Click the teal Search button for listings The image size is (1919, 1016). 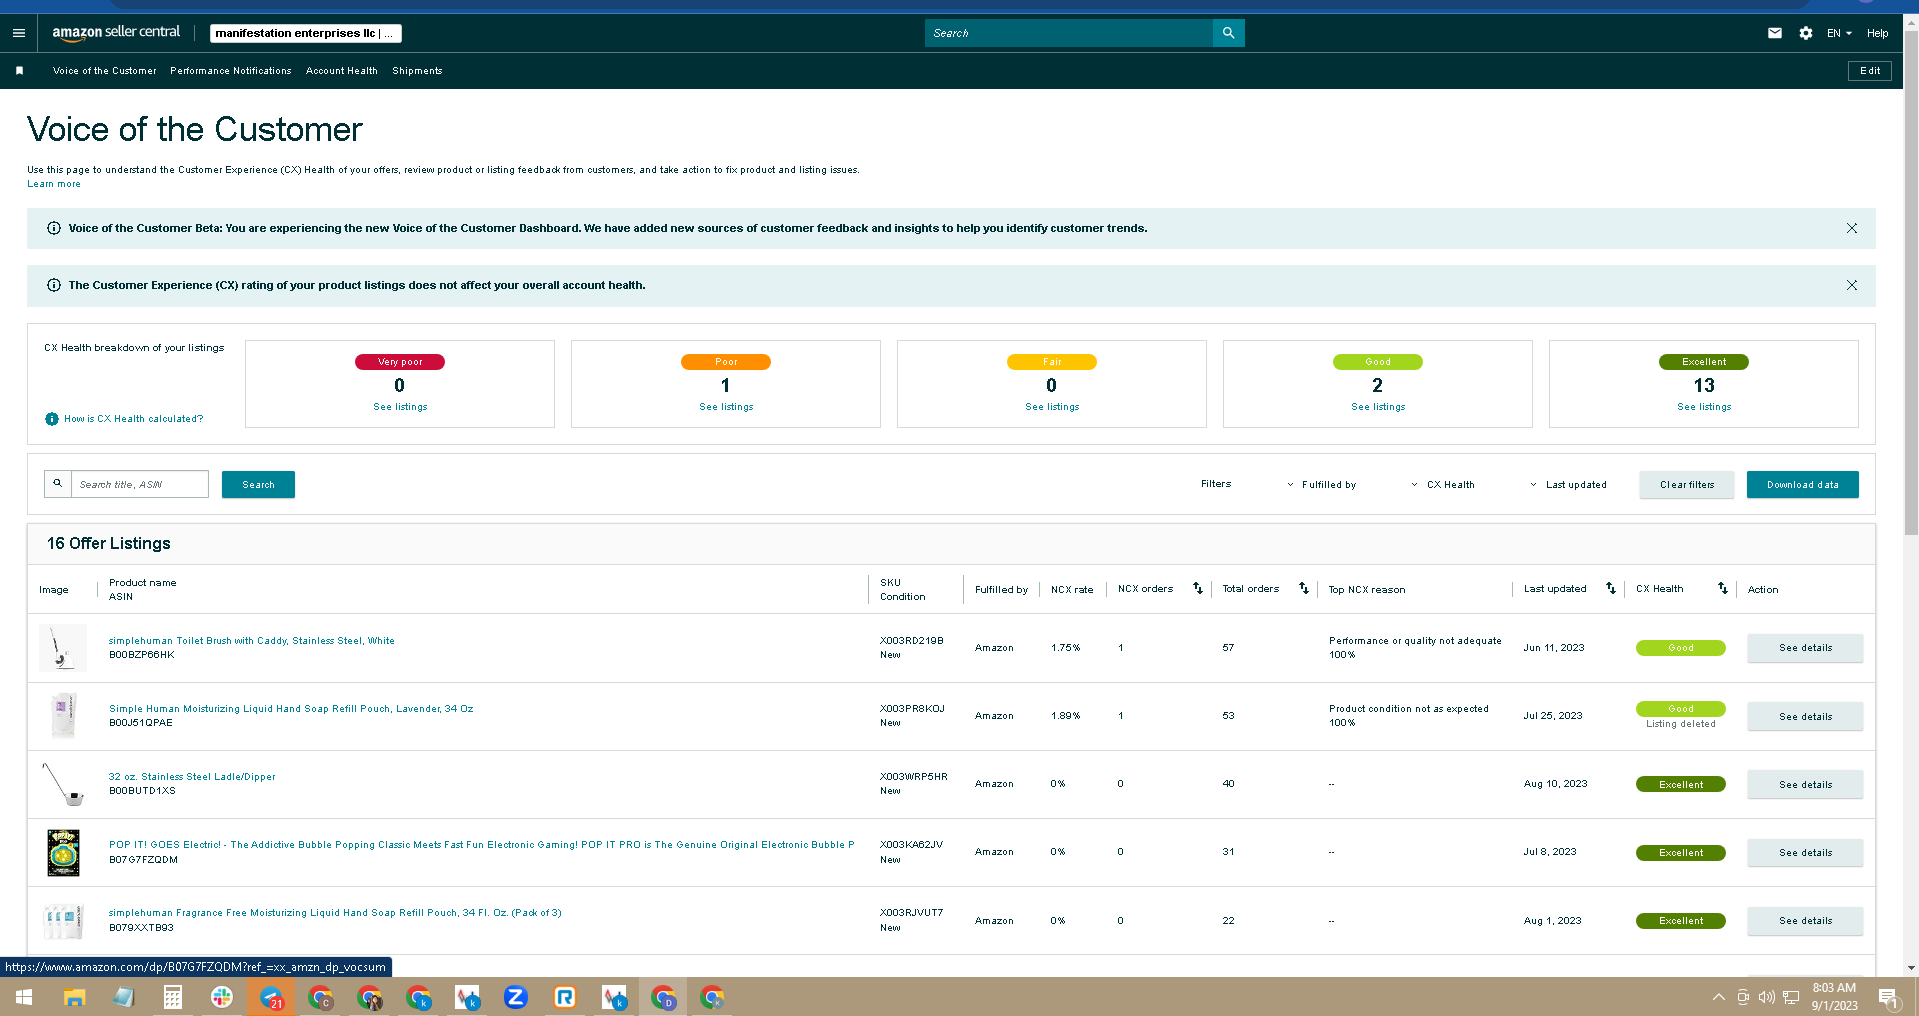click(258, 484)
